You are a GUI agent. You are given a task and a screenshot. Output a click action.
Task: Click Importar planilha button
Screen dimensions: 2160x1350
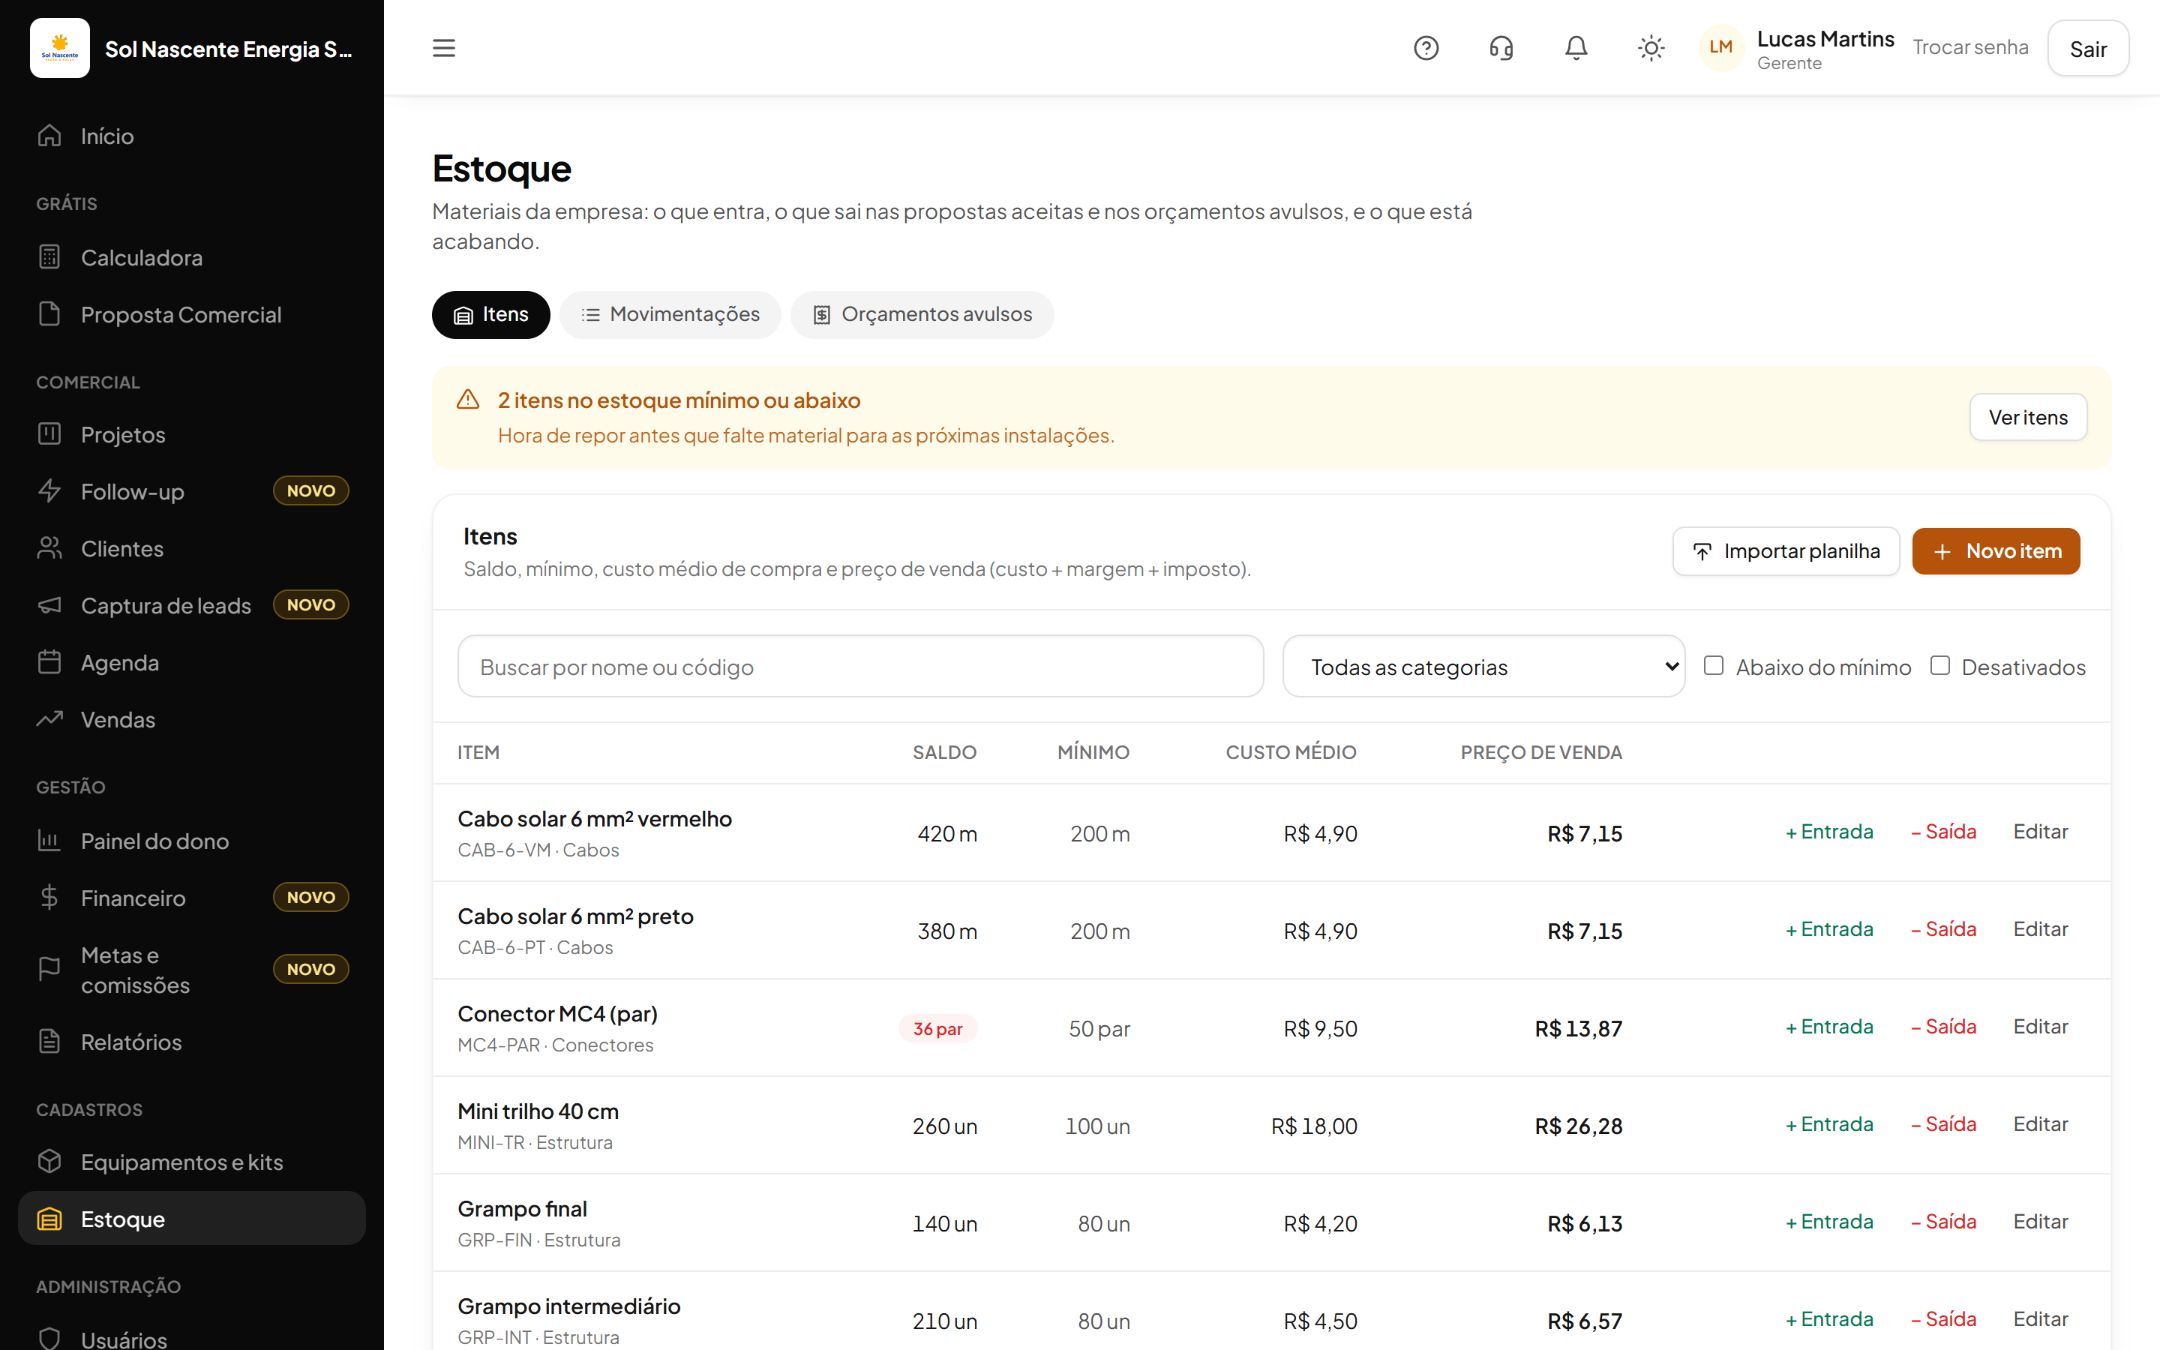coord(1786,551)
